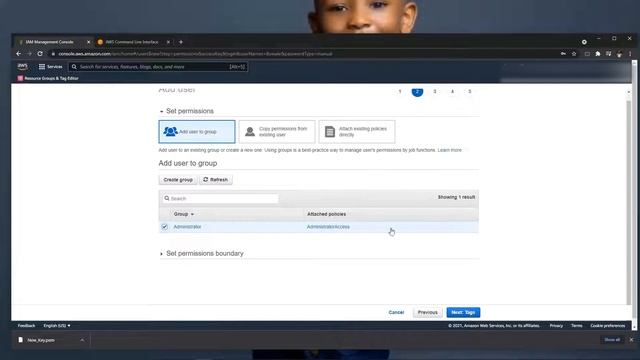Open the English (US) language dropdown
The height and width of the screenshot is (360, 640).
pyautogui.click(x=57, y=326)
